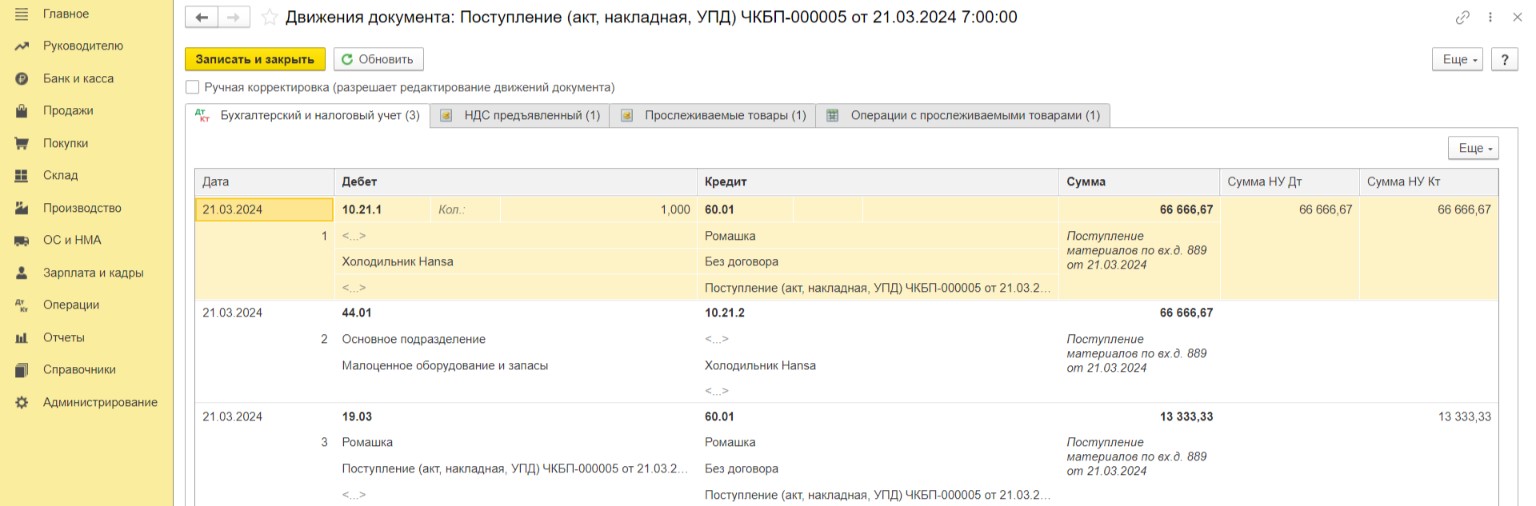Go back with the left arrow button
1536x506 pixels.
[x=202, y=17]
